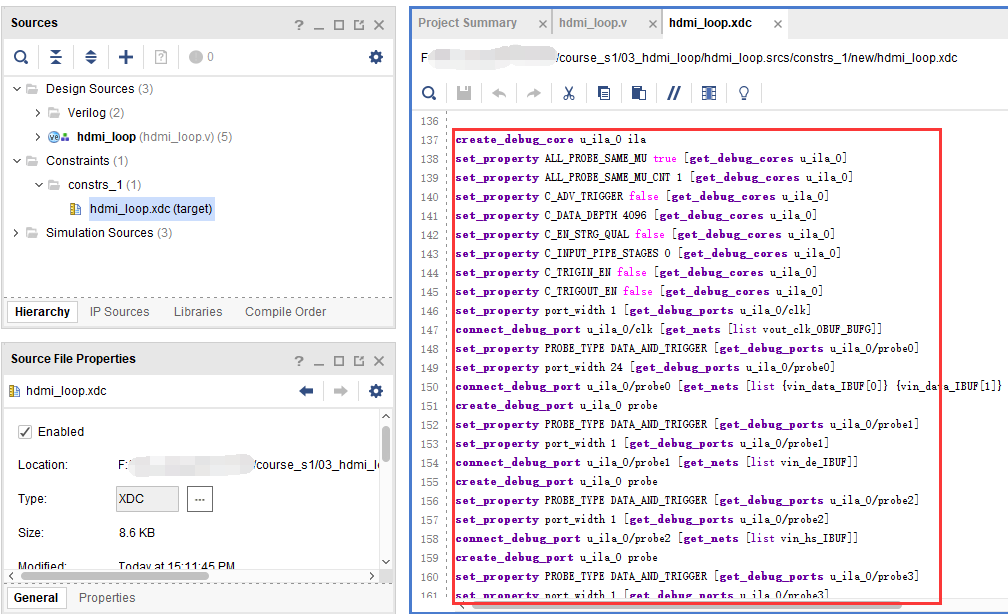This screenshot has height=614, width=1008.
Task: Undo the last edit in editor
Action: (499, 93)
